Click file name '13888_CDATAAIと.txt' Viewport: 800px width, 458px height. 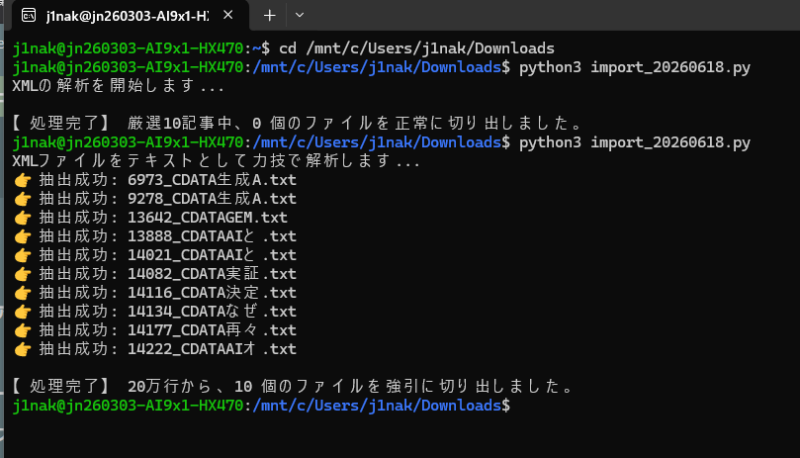(x=212, y=237)
